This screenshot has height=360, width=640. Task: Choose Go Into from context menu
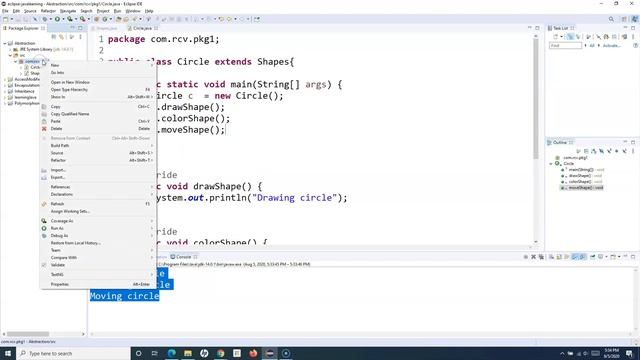click(x=98, y=73)
